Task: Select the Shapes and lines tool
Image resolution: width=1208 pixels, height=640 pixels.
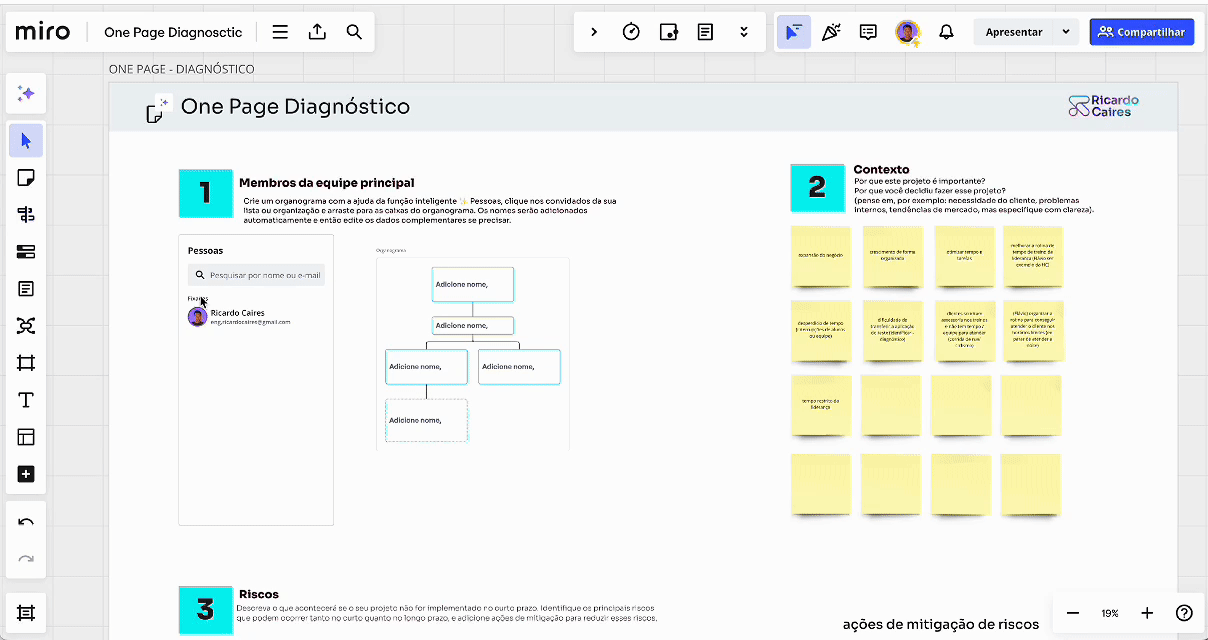Action: pyautogui.click(x=26, y=215)
